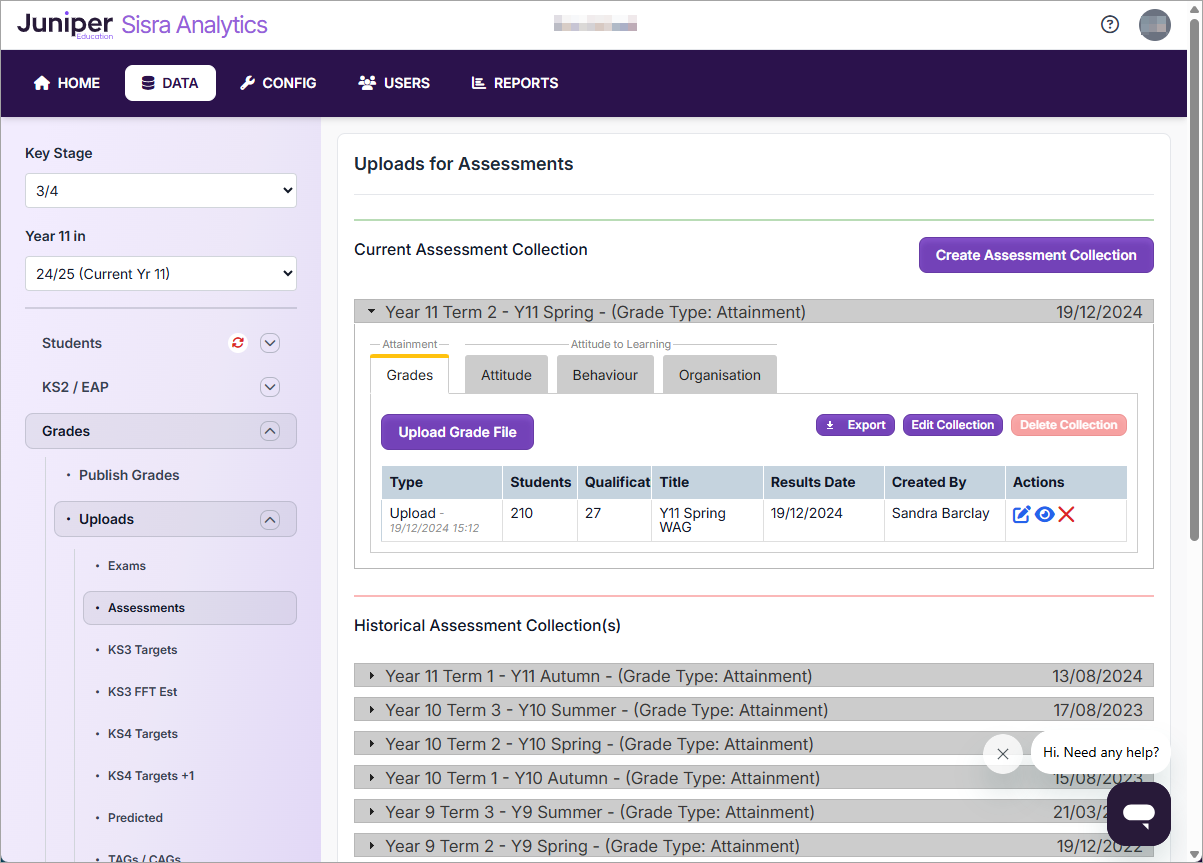
Task: Click Create Assessment Collection button
Action: (x=1036, y=255)
